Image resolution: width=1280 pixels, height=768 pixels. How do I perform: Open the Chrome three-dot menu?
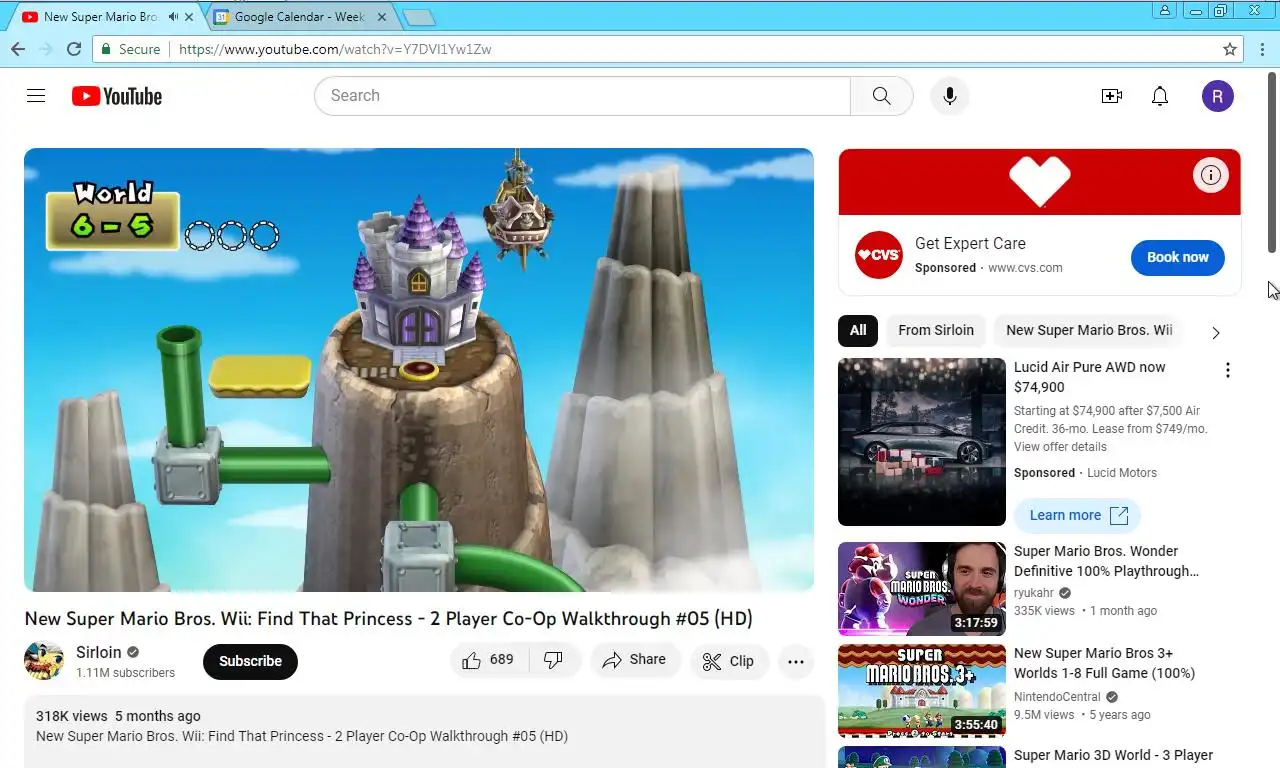1263,49
